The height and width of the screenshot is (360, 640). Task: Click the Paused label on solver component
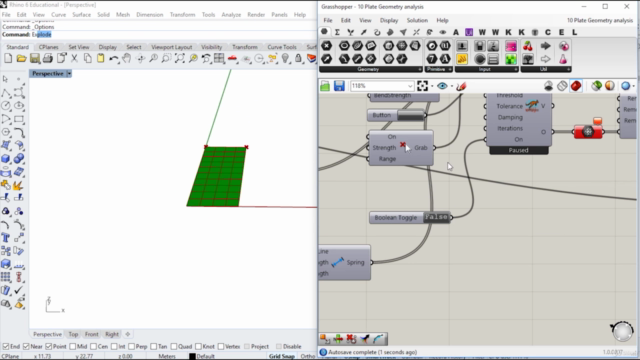point(518,150)
